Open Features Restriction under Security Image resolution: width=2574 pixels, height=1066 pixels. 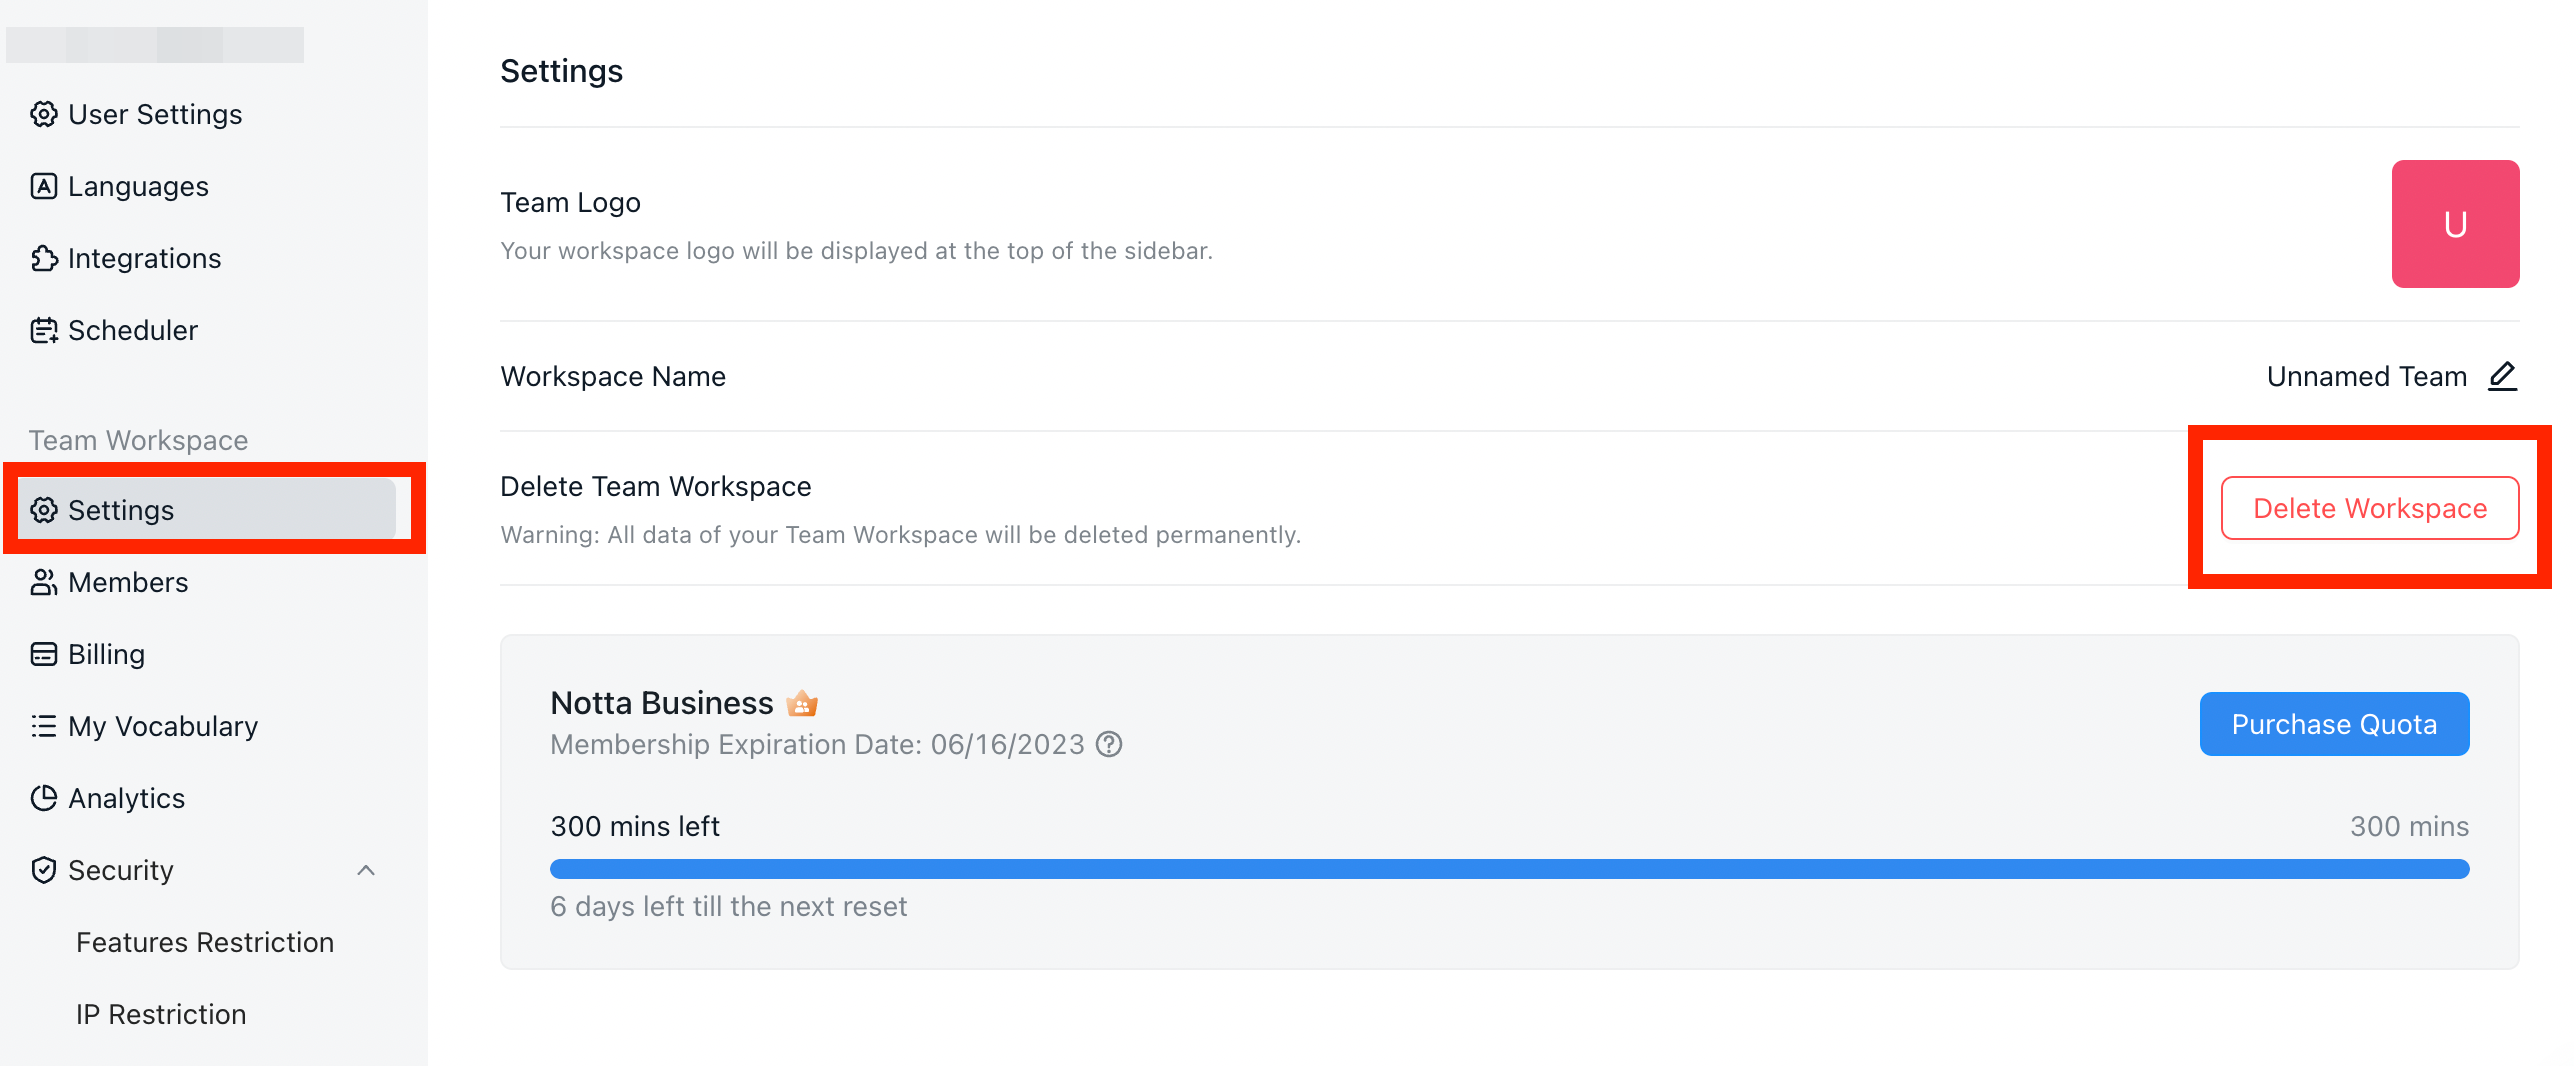point(205,942)
